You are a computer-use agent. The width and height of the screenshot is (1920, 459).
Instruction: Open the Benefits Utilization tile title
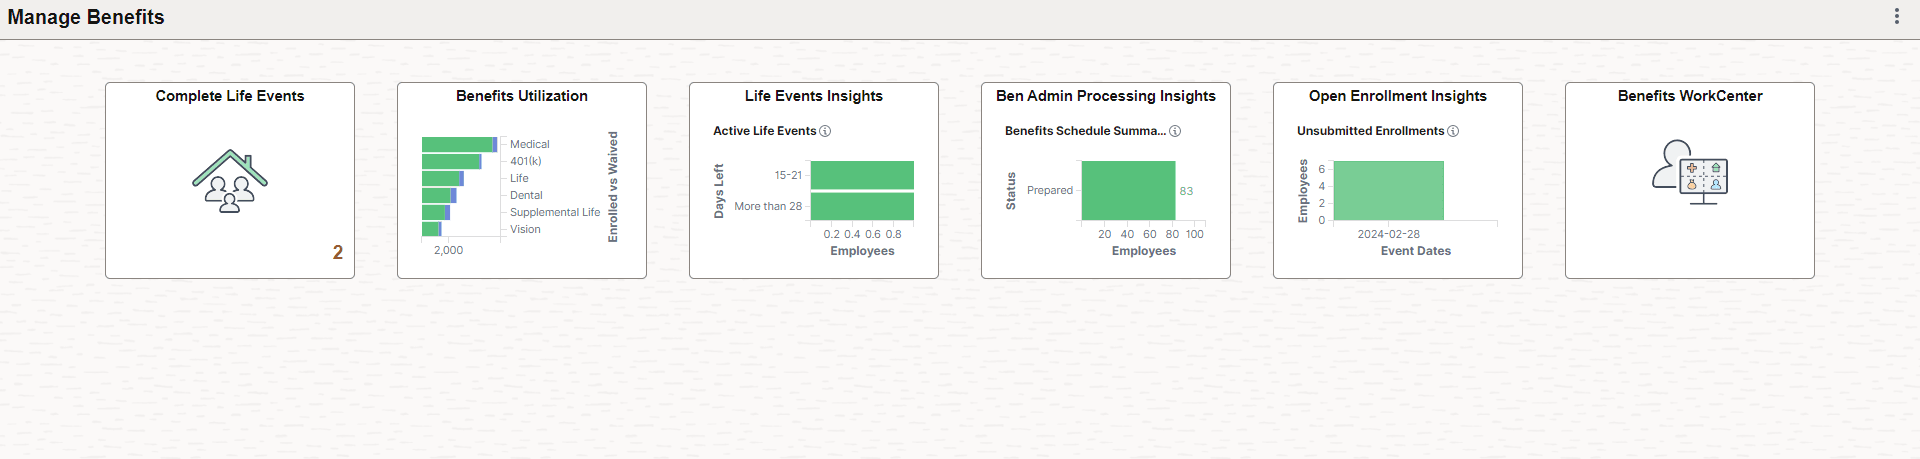pos(521,96)
